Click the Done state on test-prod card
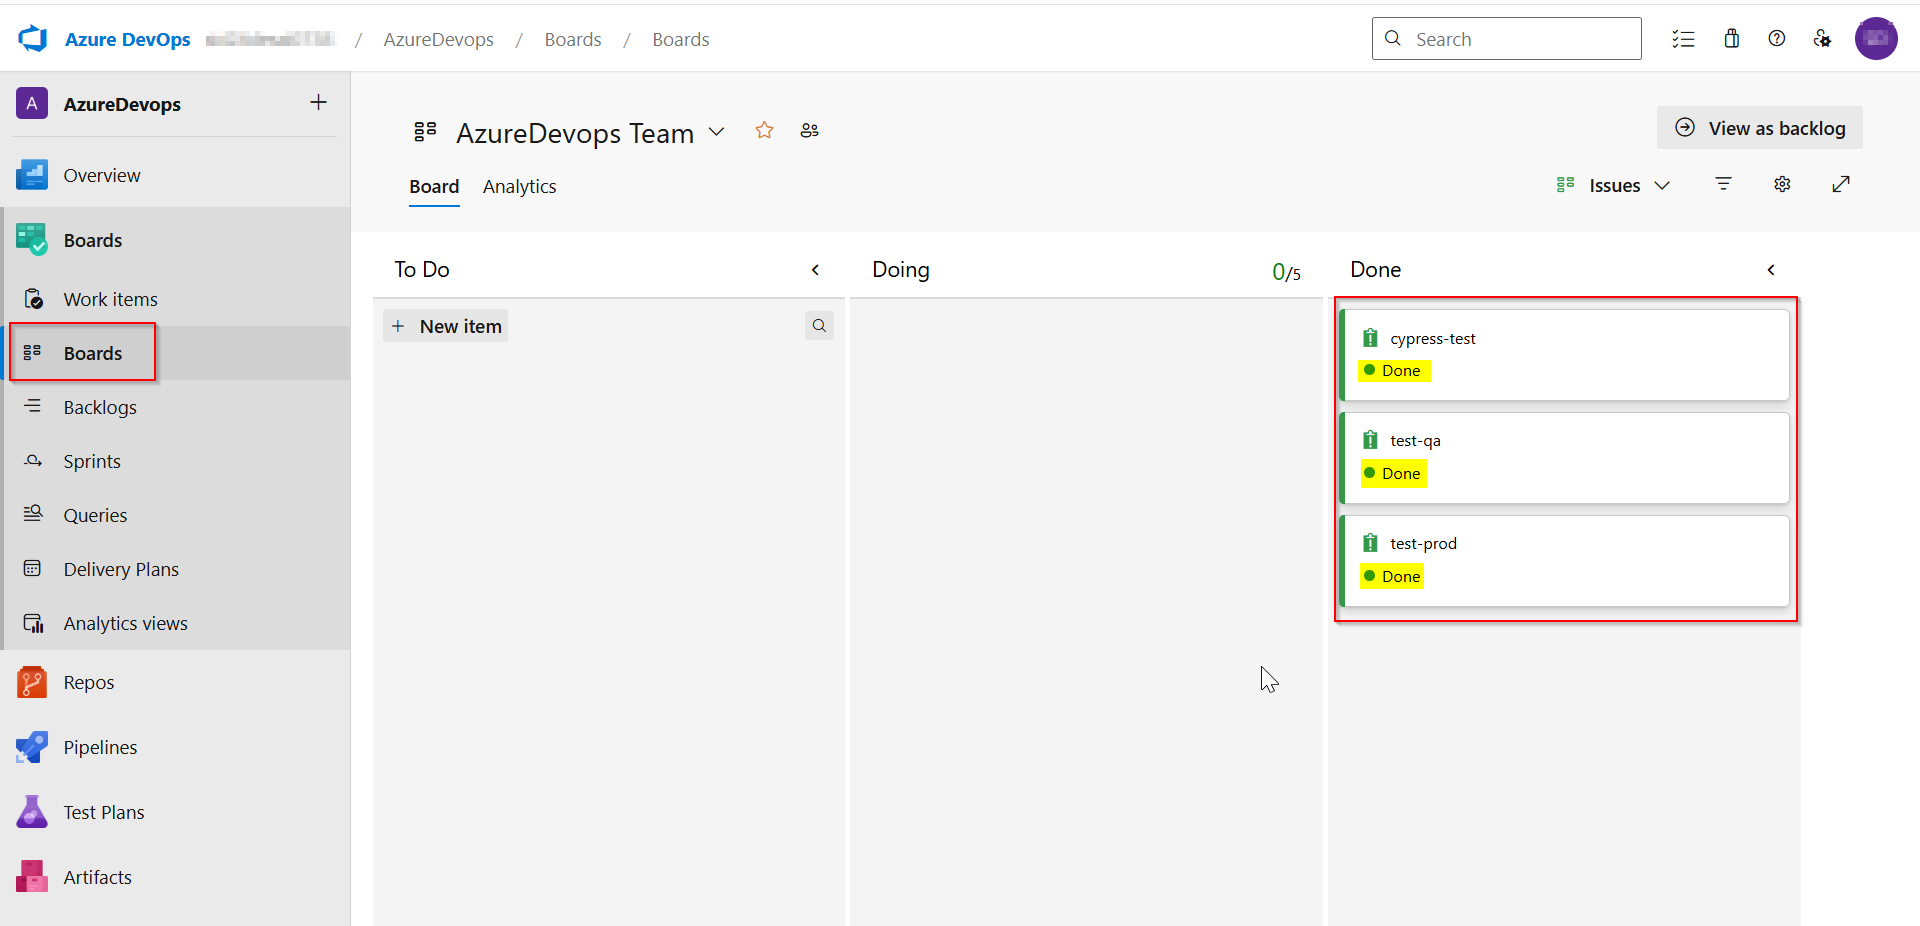The width and height of the screenshot is (1920, 926). (1392, 577)
